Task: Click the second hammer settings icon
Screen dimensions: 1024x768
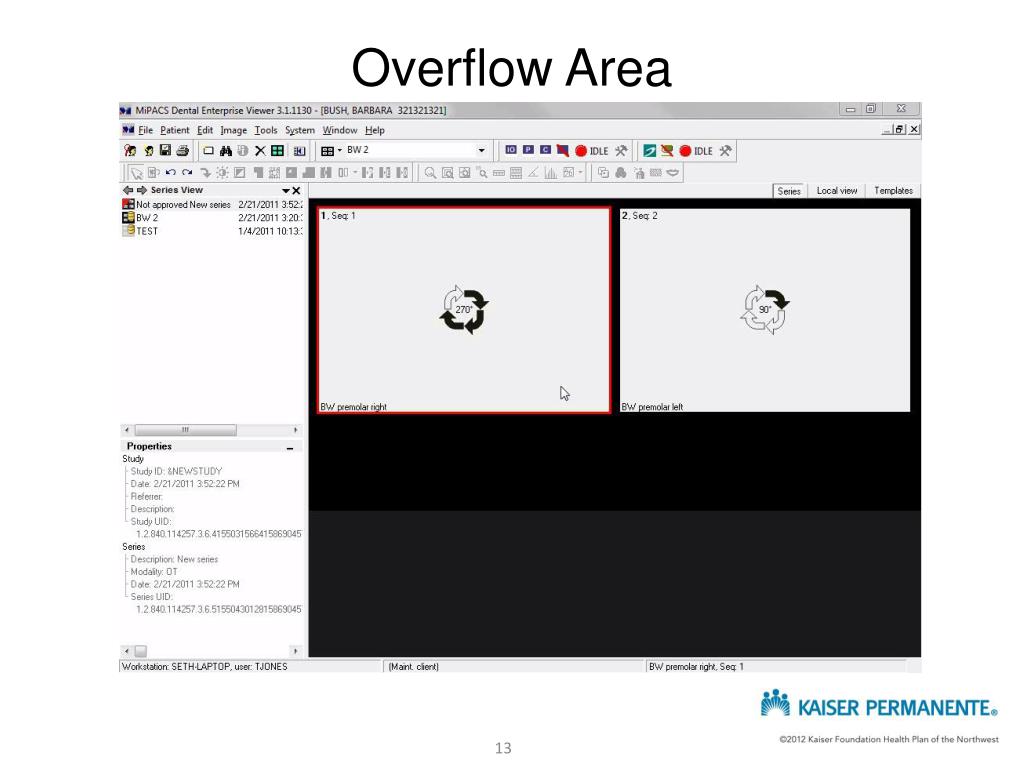Action: (725, 151)
